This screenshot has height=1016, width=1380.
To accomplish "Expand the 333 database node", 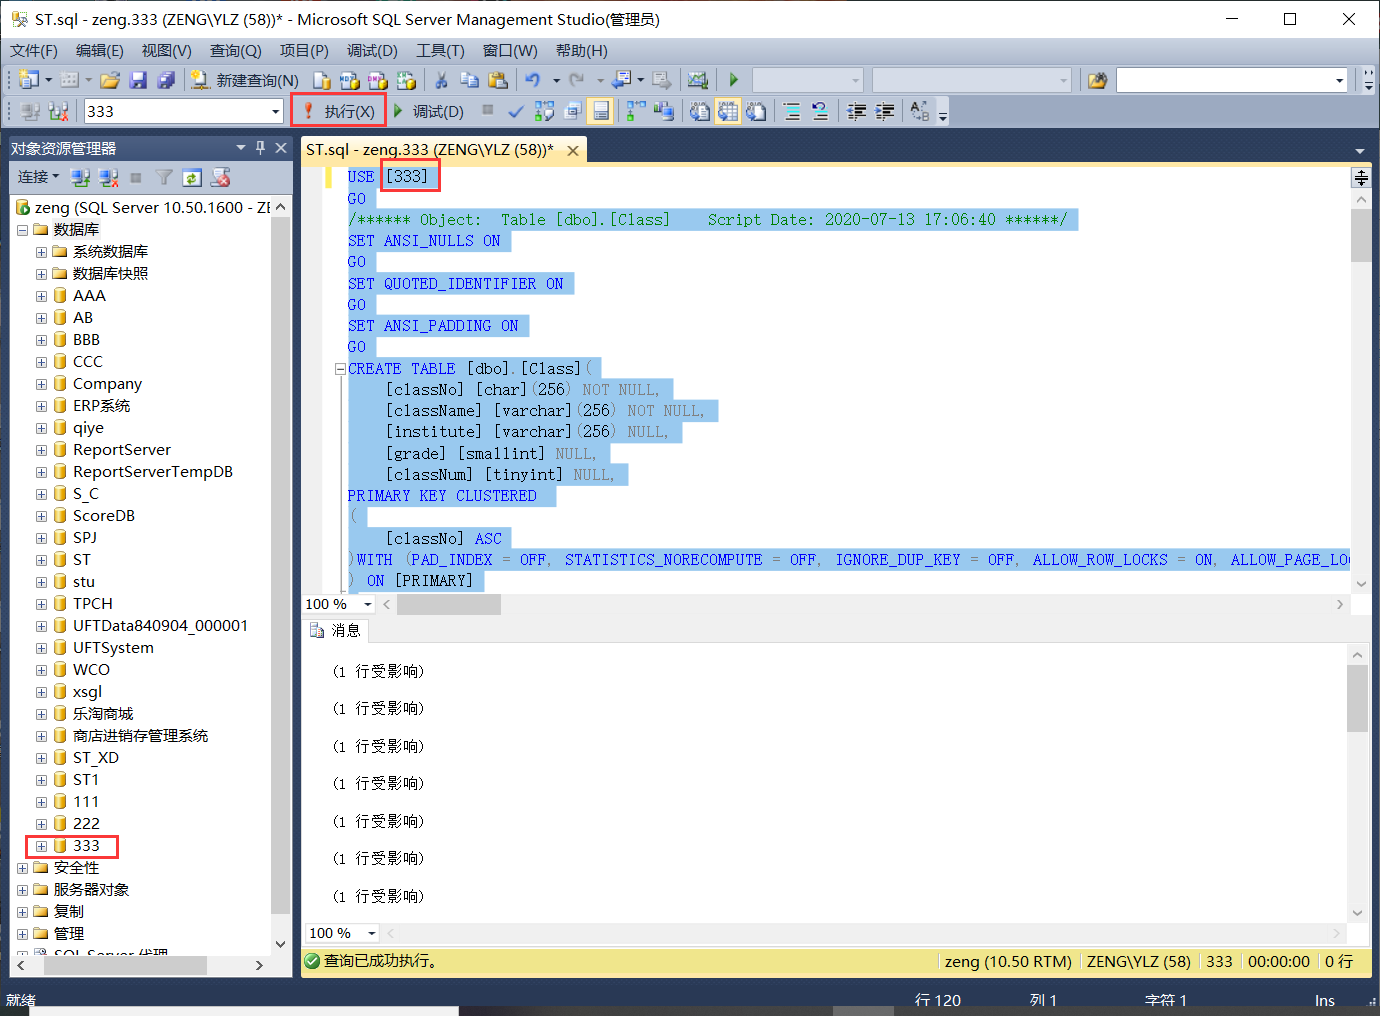I will 40,845.
